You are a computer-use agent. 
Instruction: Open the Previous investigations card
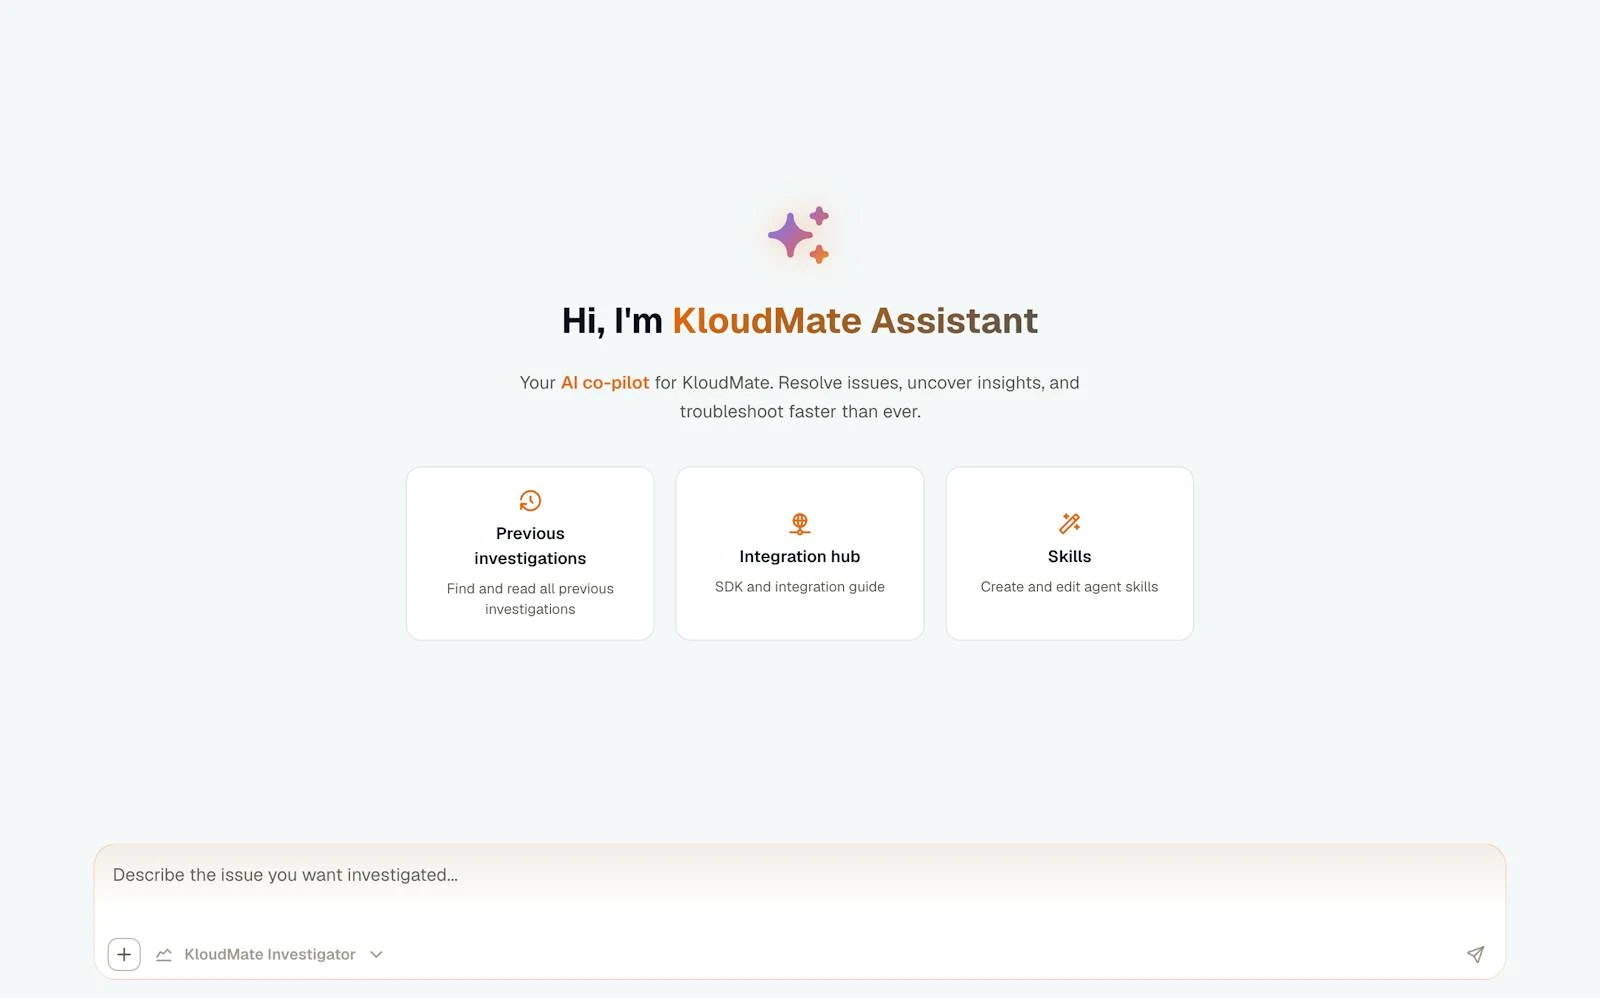[x=530, y=553]
